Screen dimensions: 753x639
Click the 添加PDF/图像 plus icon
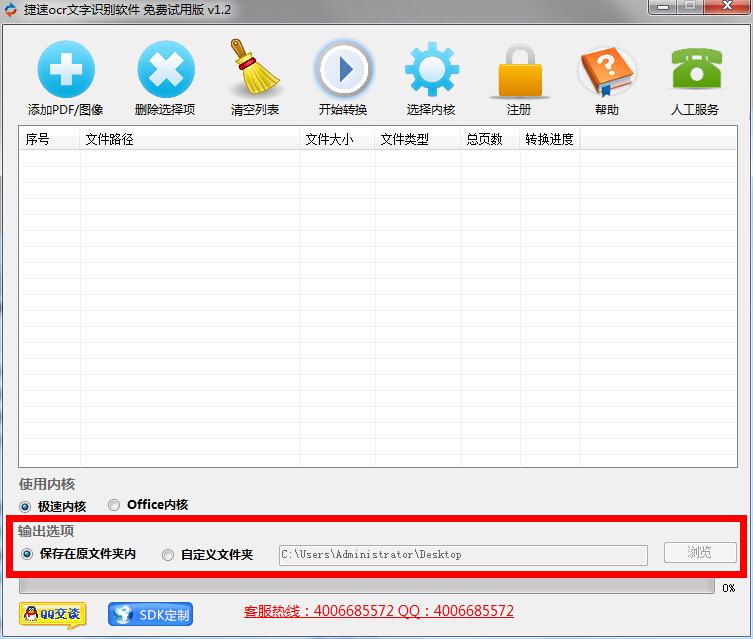click(66, 69)
